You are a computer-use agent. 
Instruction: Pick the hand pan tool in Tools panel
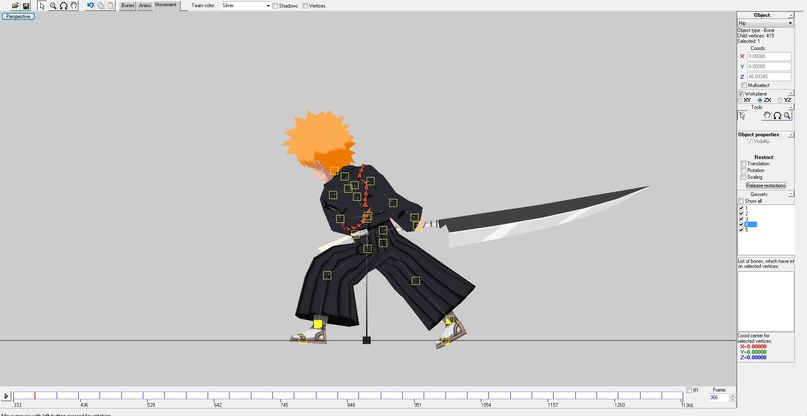[767, 116]
